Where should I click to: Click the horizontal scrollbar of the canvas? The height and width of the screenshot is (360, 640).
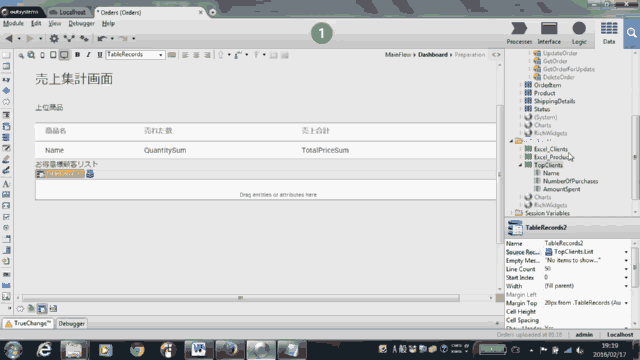click(241, 298)
